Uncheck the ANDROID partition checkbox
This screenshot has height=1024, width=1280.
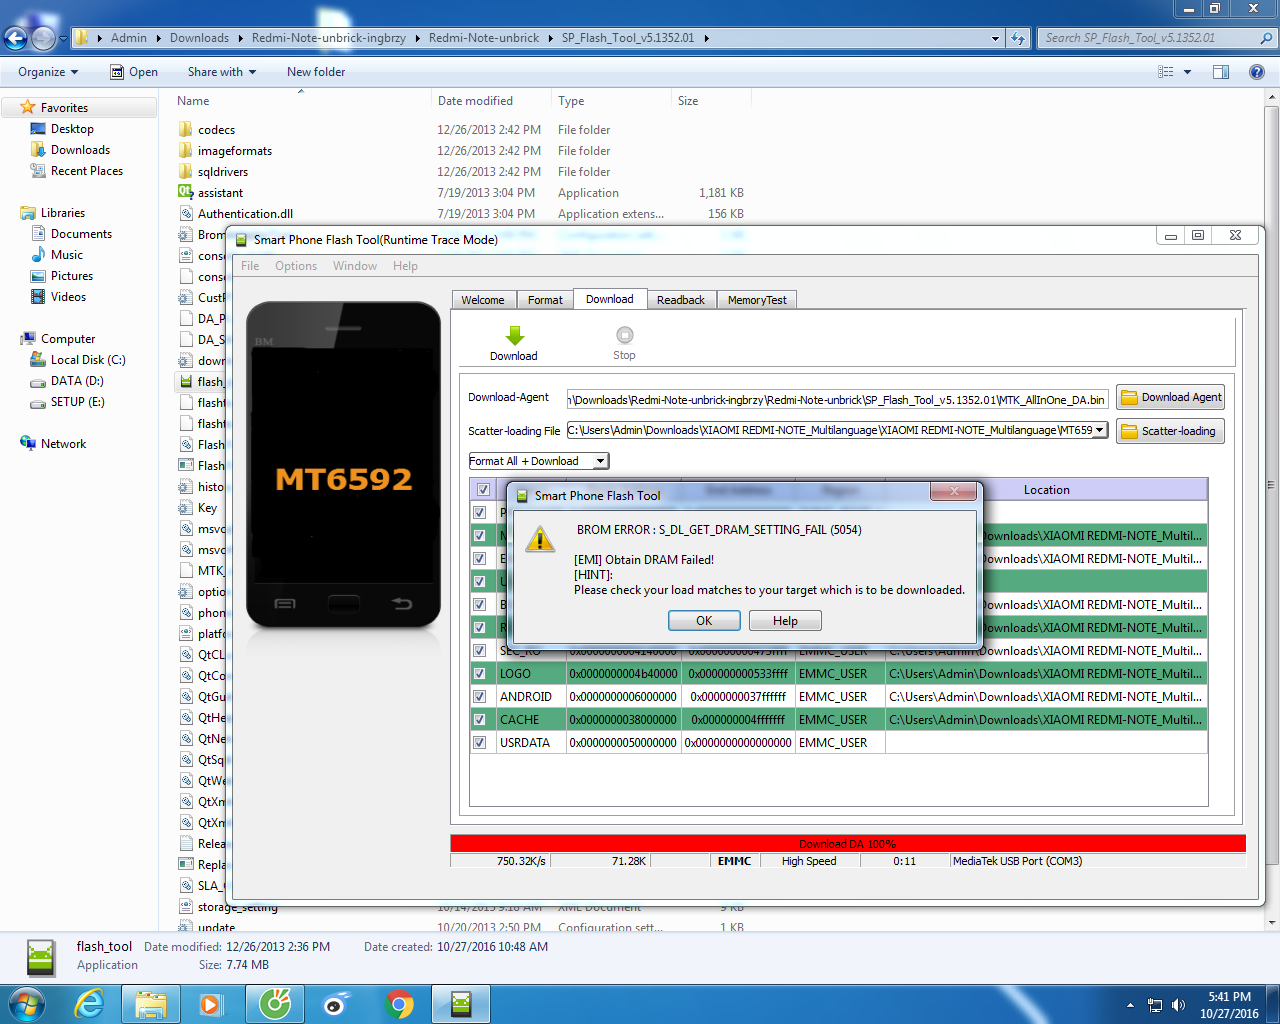click(479, 697)
